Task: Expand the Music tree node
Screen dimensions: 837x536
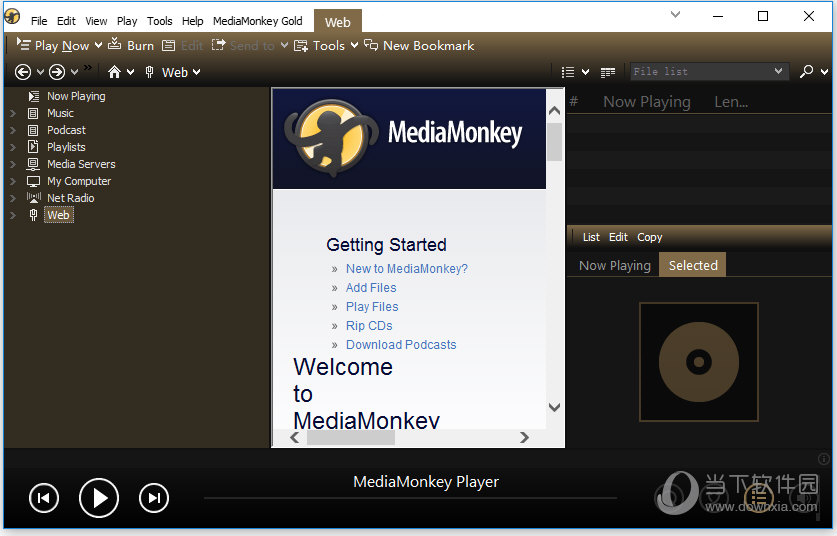Action: 13,113
